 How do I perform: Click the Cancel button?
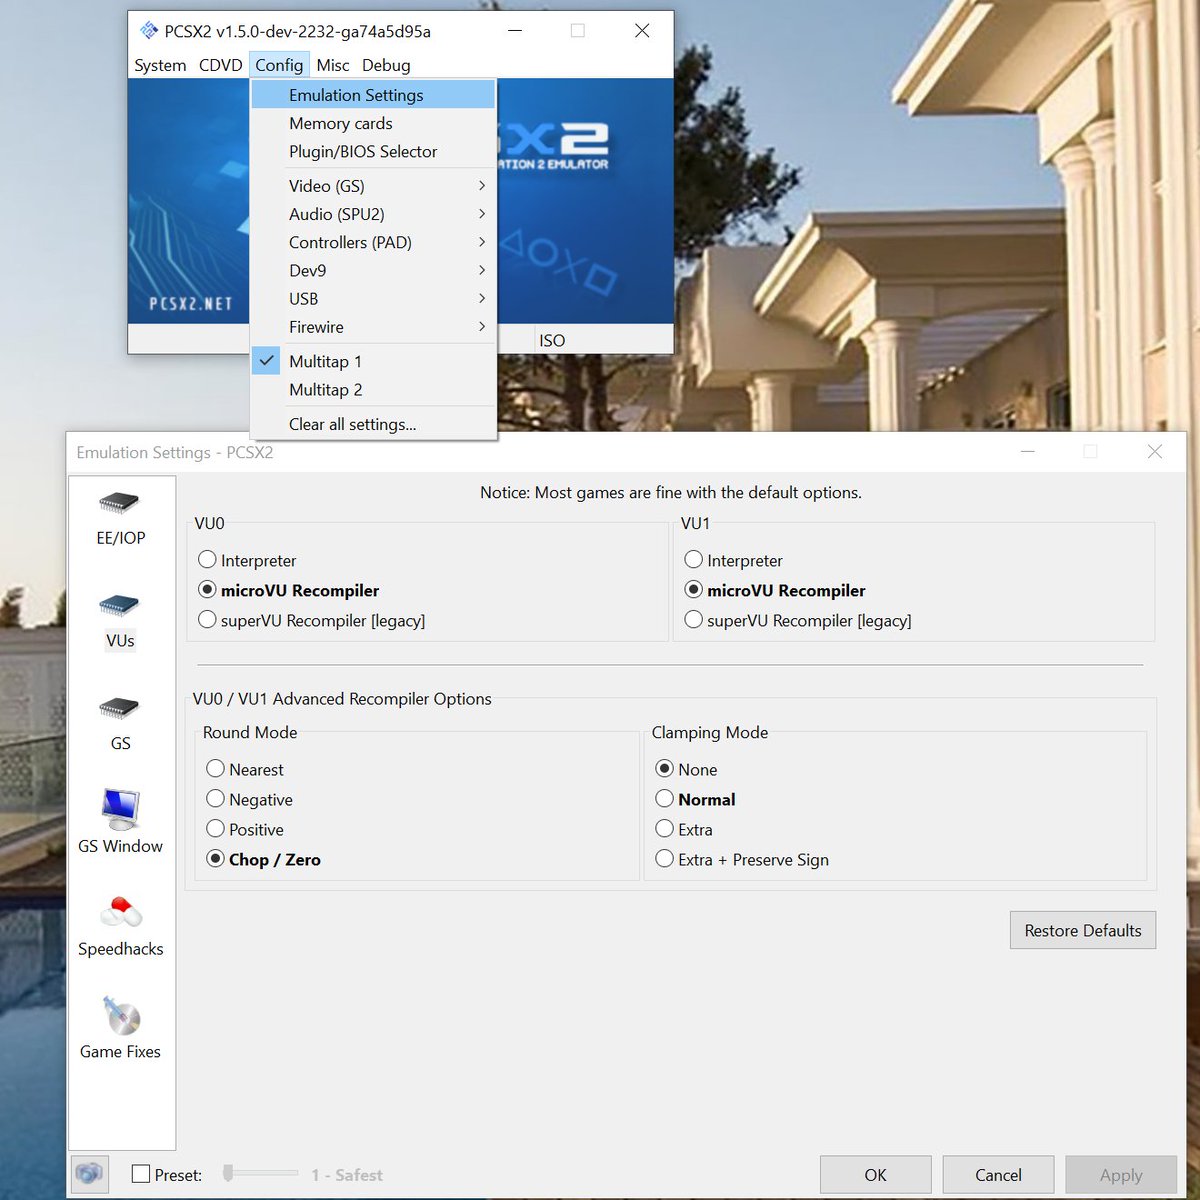coord(998,1175)
